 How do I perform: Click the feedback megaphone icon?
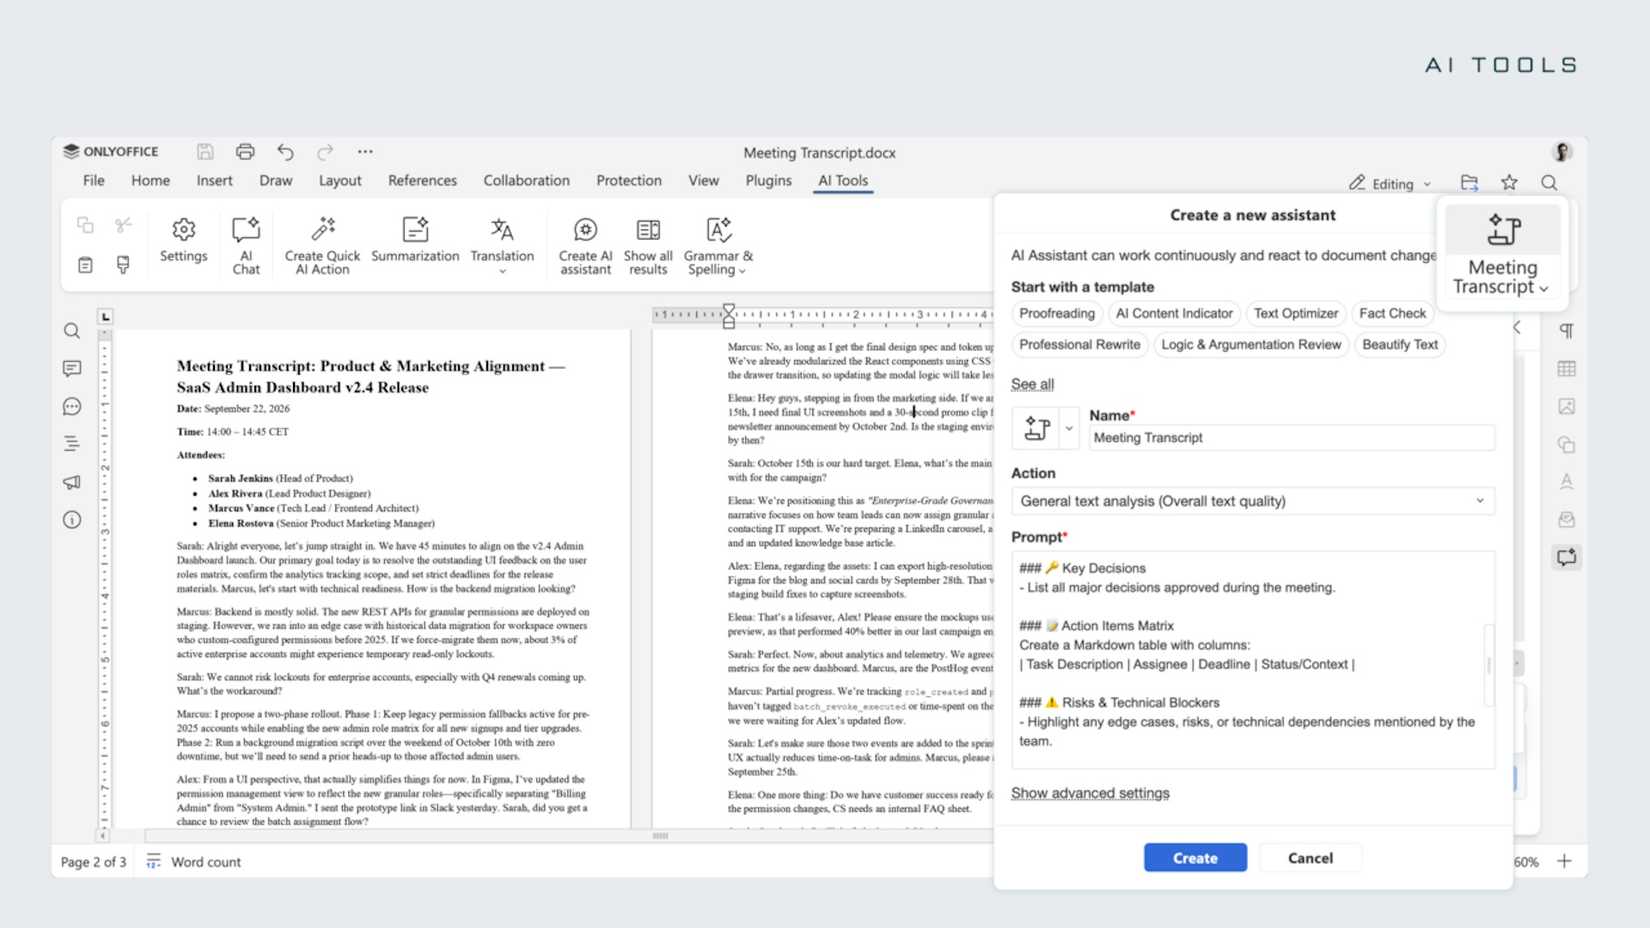coord(72,482)
